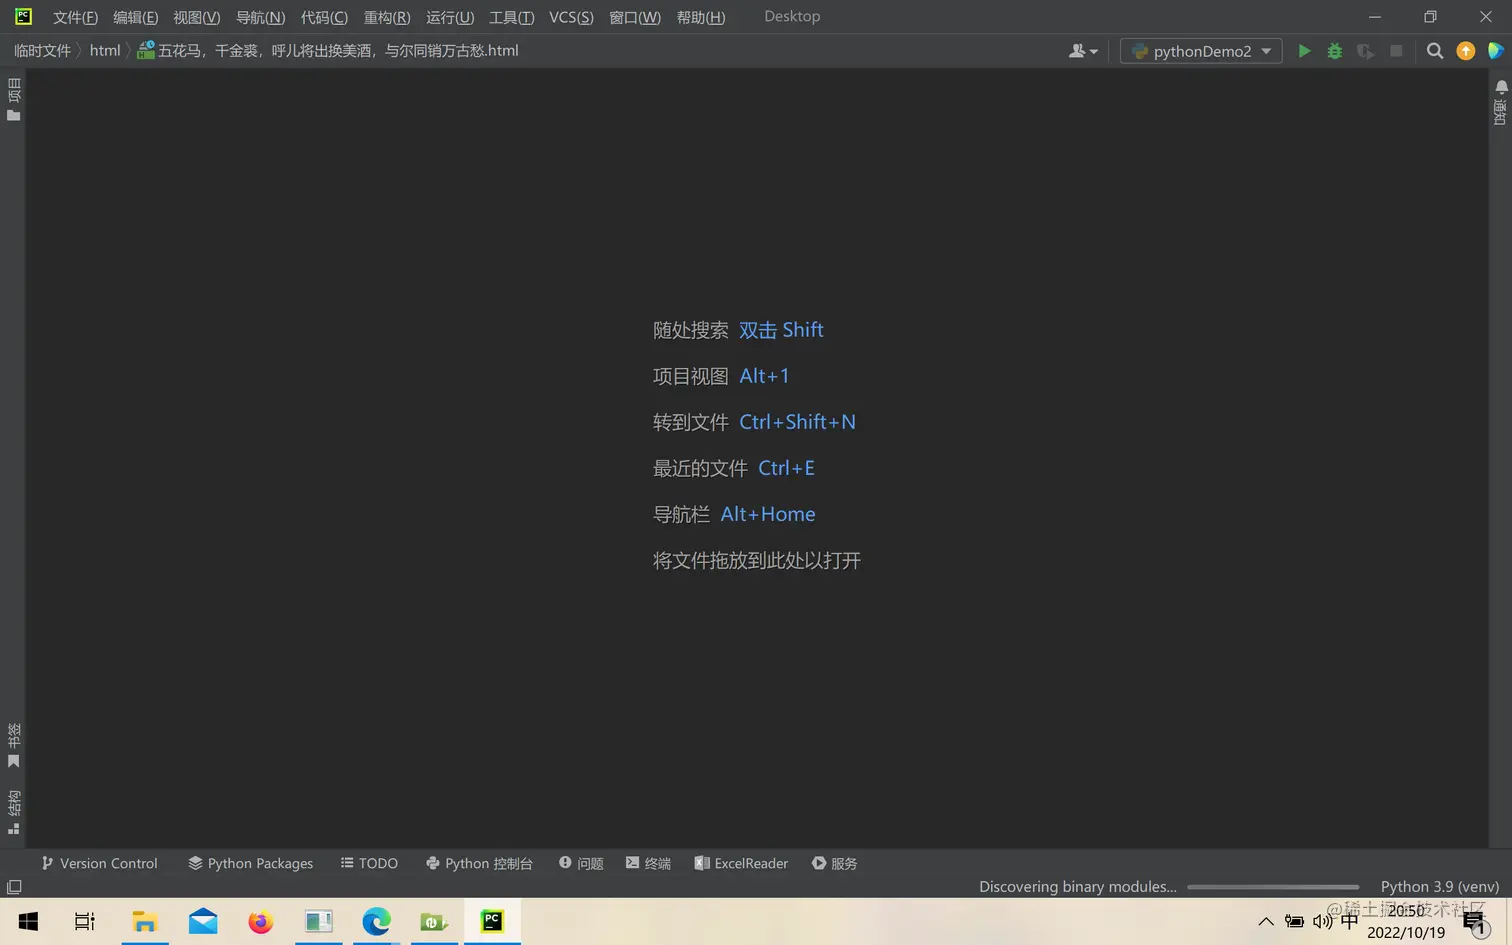Click the Run with Coverage icon
Viewport: 1512px width, 945px height.
tap(1365, 51)
